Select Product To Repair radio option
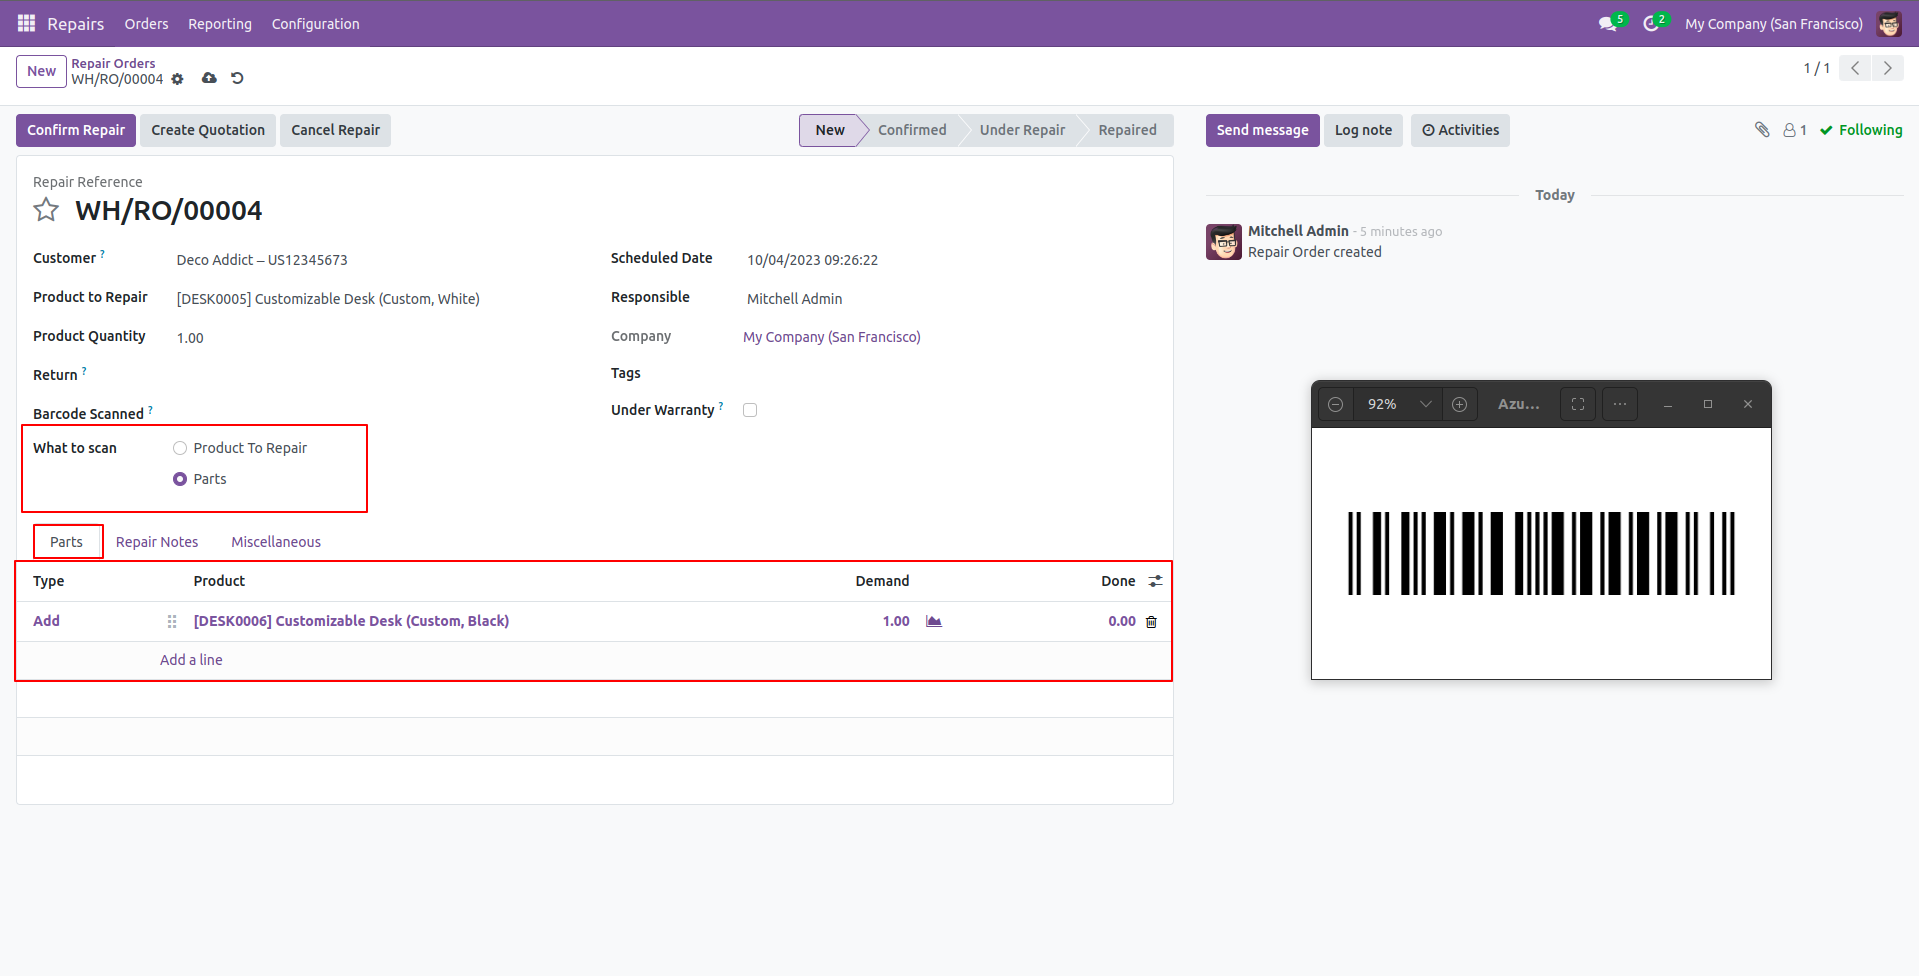This screenshot has width=1919, height=976. 180,448
